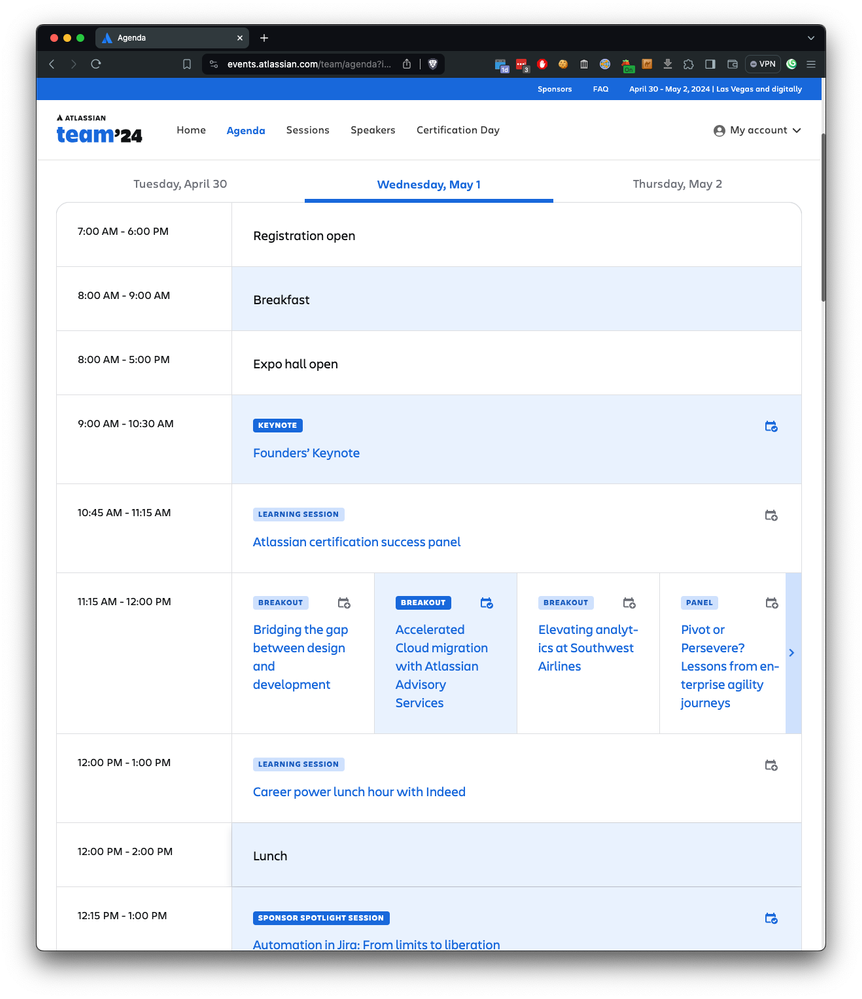Open Atlassian certification success panel link

[x=357, y=542]
